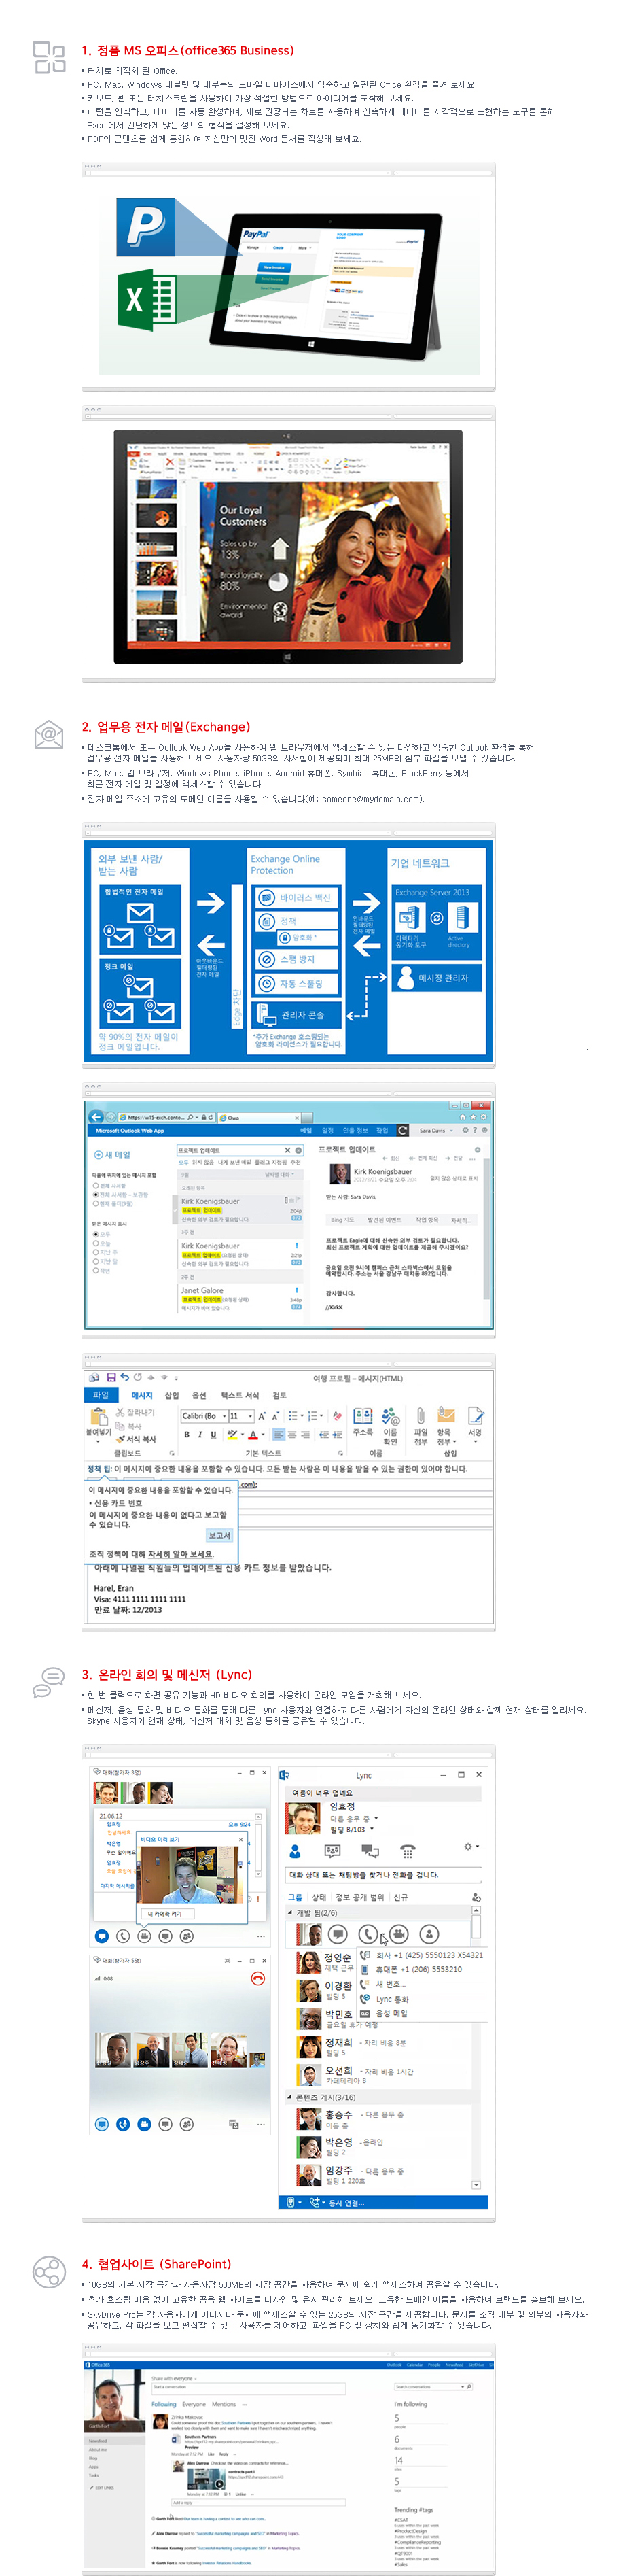
Task: Toggle Italic in the message ribbon
Action: (200, 1434)
